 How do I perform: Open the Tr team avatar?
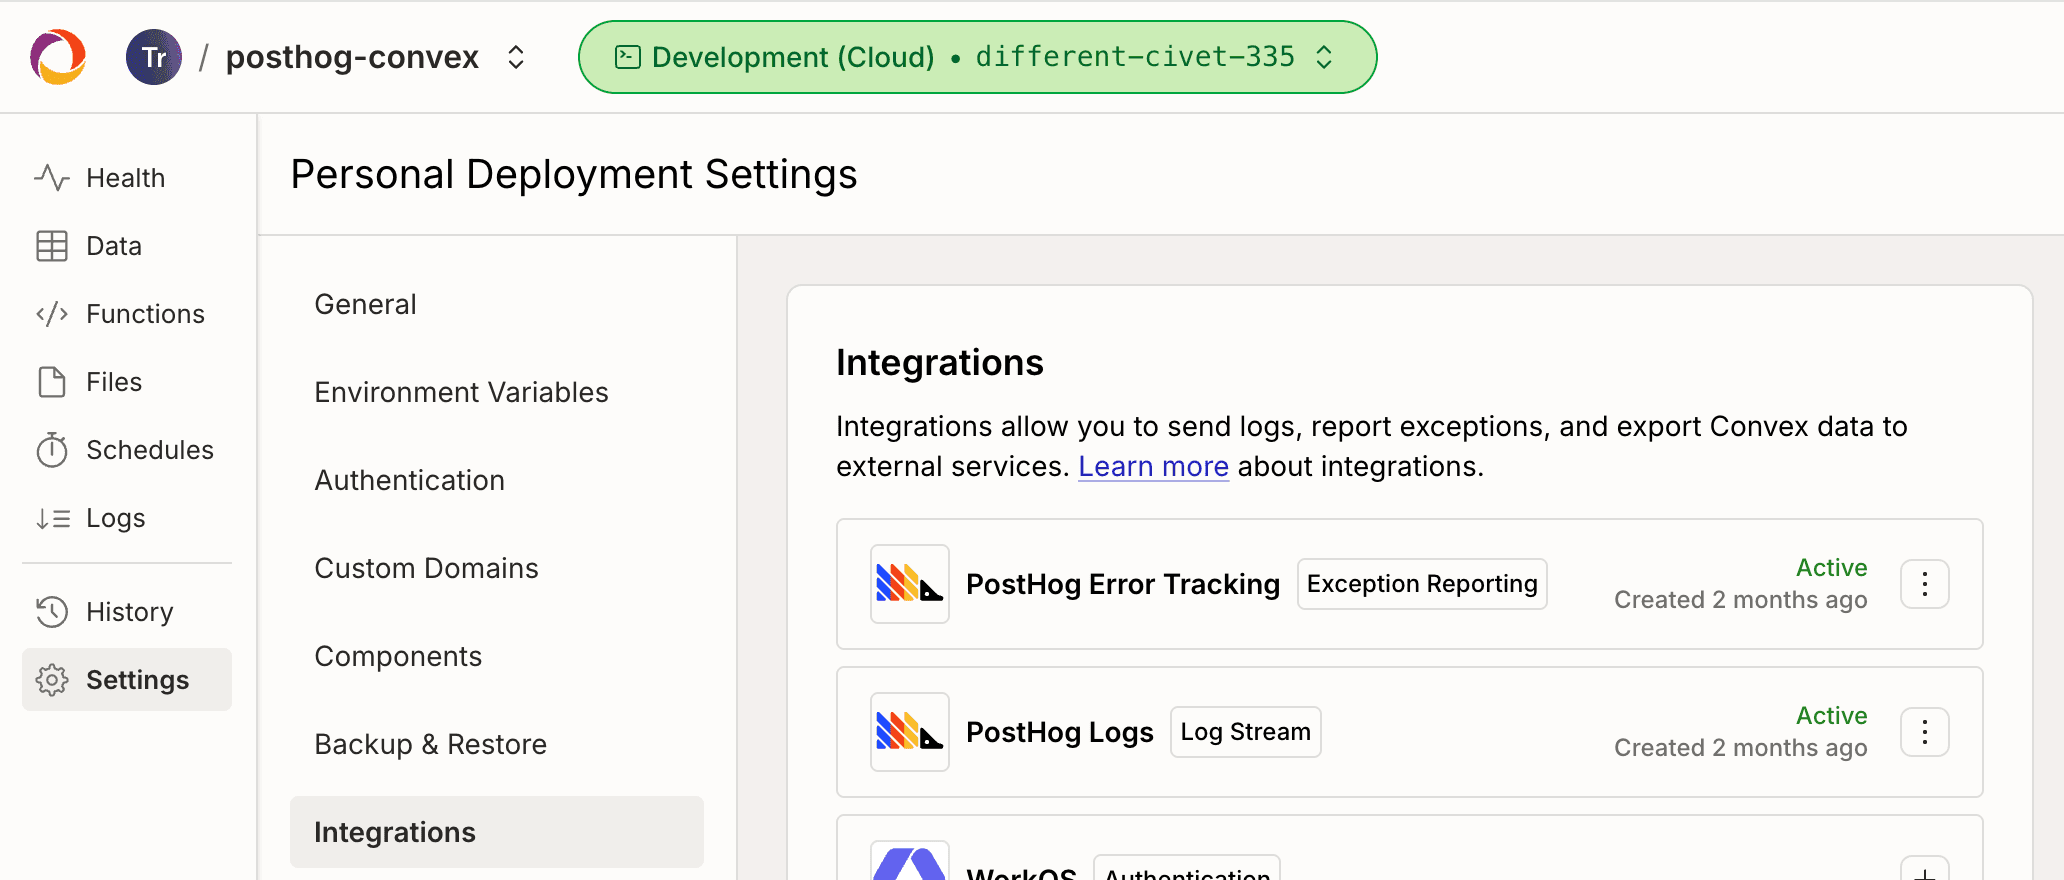click(x=154, y=57)
